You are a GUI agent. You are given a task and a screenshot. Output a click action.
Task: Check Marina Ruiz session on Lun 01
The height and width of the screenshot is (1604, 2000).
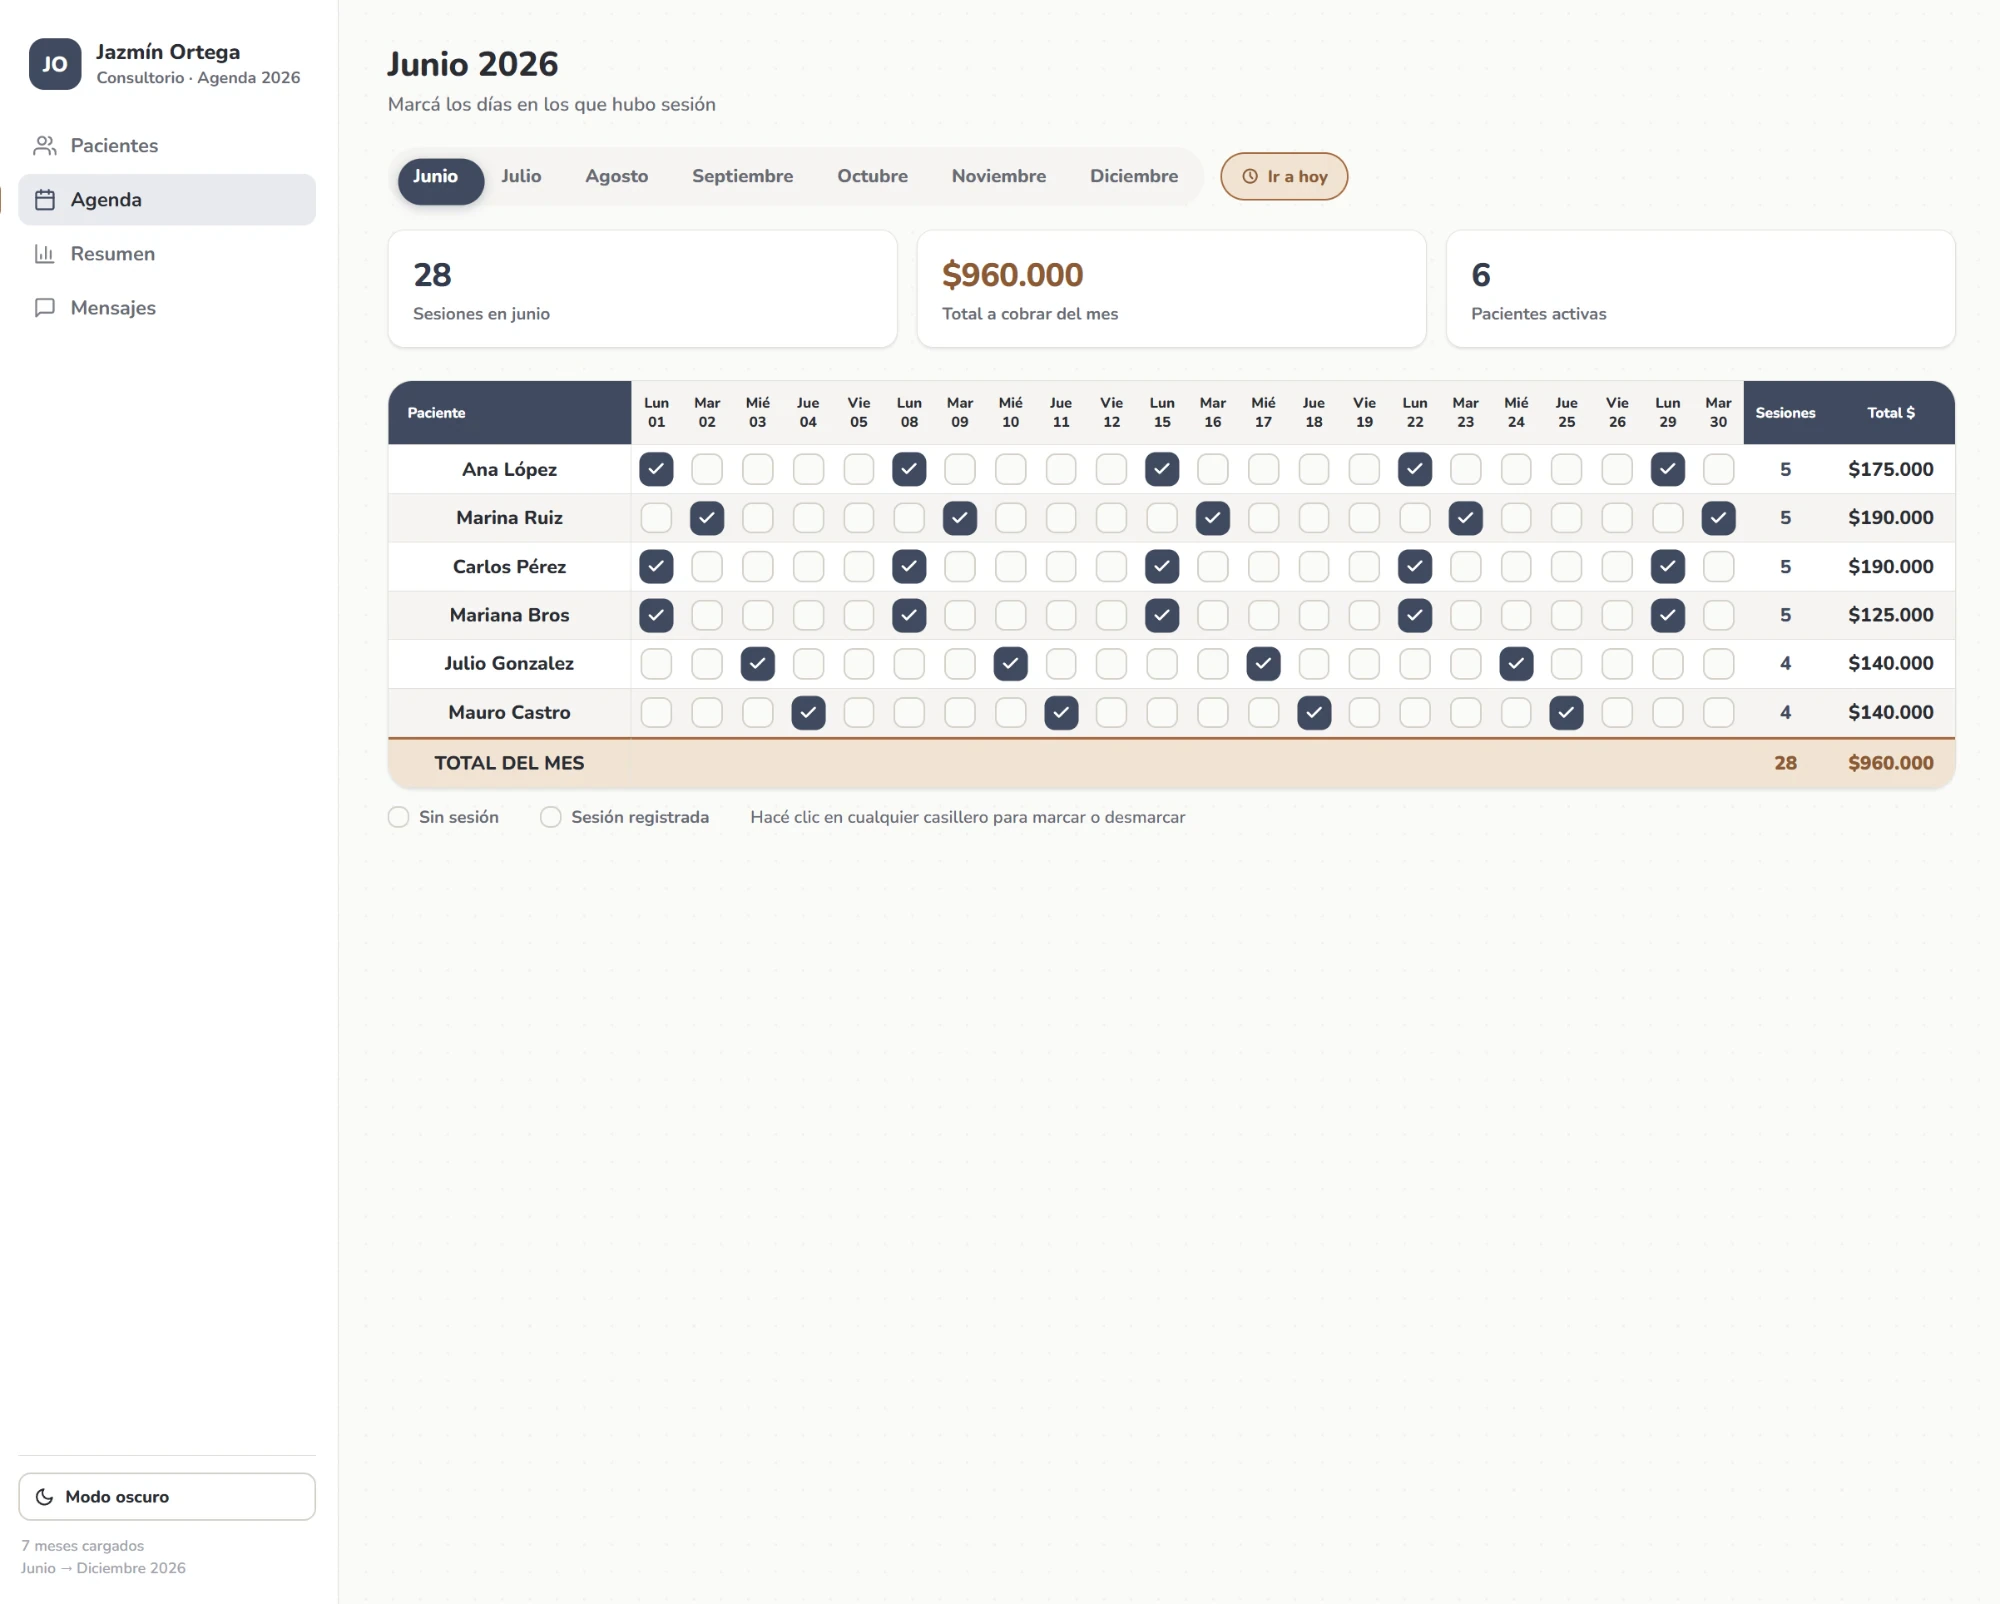(x=656, y=518)
